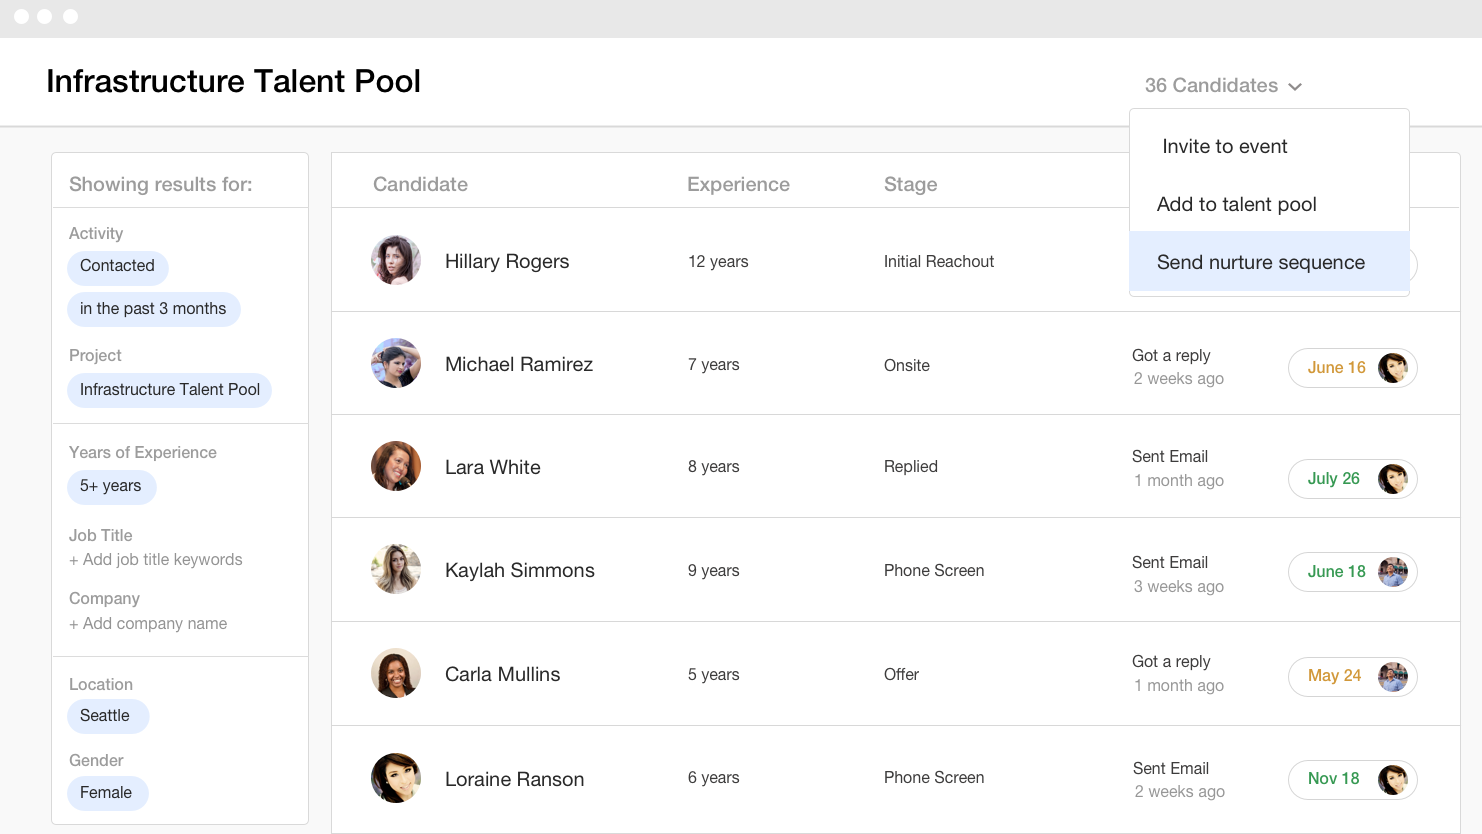Open the 36 Candidates dropdown
Image resolution: width=1482 pixels, height=834 pixels.
pos(1223,86)
